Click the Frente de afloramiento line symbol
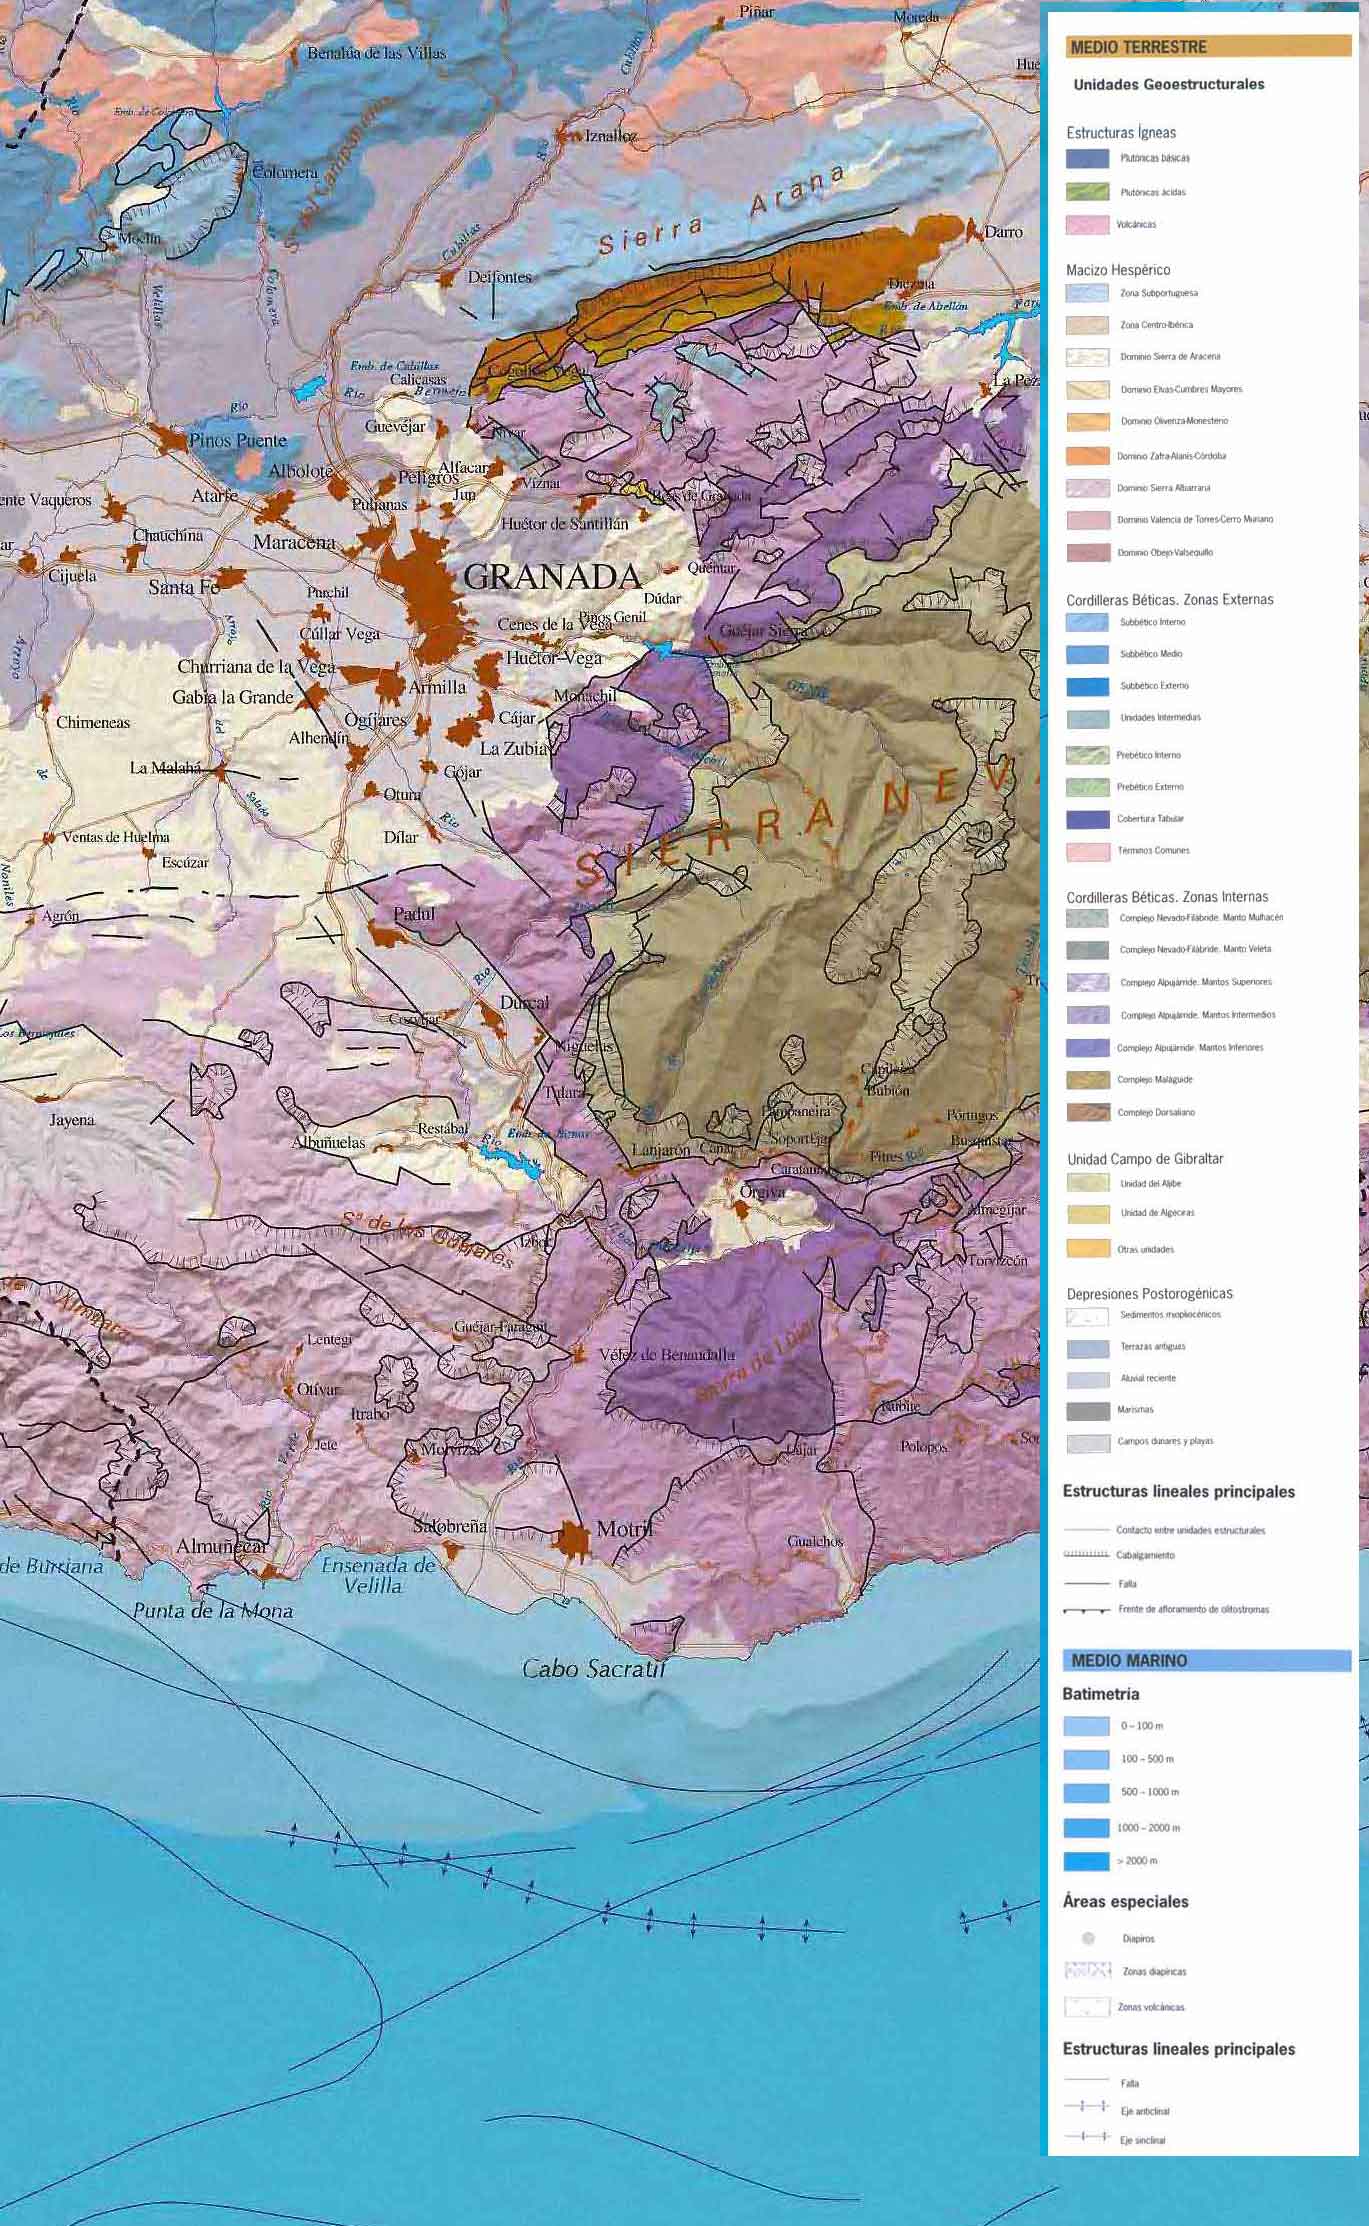 coord(1087,1610)
